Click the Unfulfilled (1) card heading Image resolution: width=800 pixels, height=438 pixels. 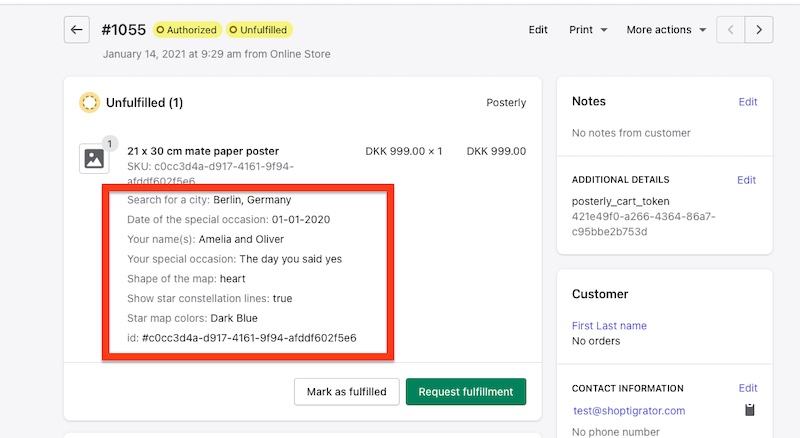(x=144, y=103)
